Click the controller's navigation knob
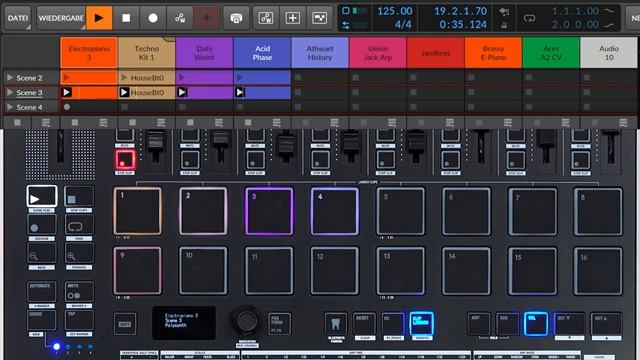 (247, 321)
